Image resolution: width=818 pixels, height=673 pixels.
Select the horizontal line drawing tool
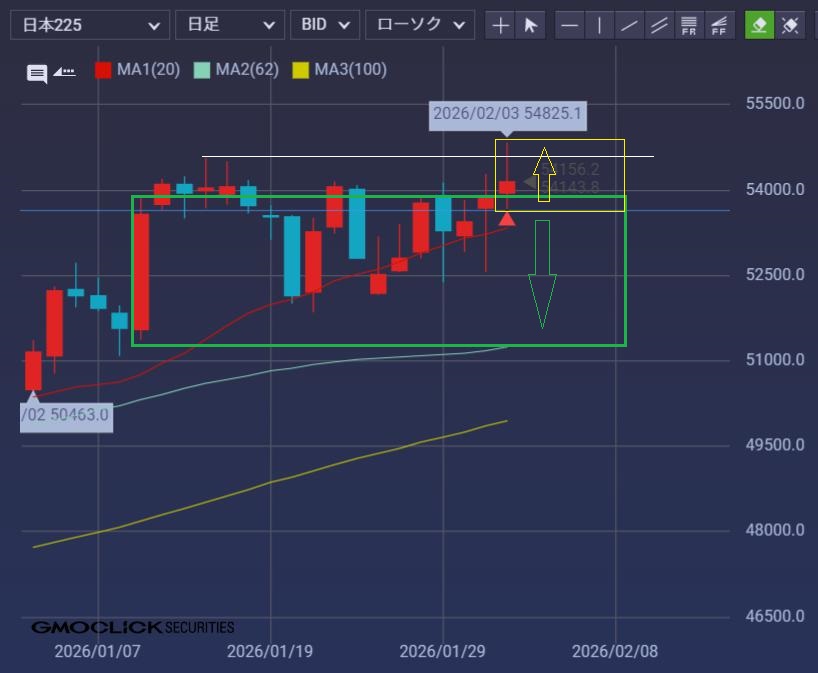click(x=569, y=25)
